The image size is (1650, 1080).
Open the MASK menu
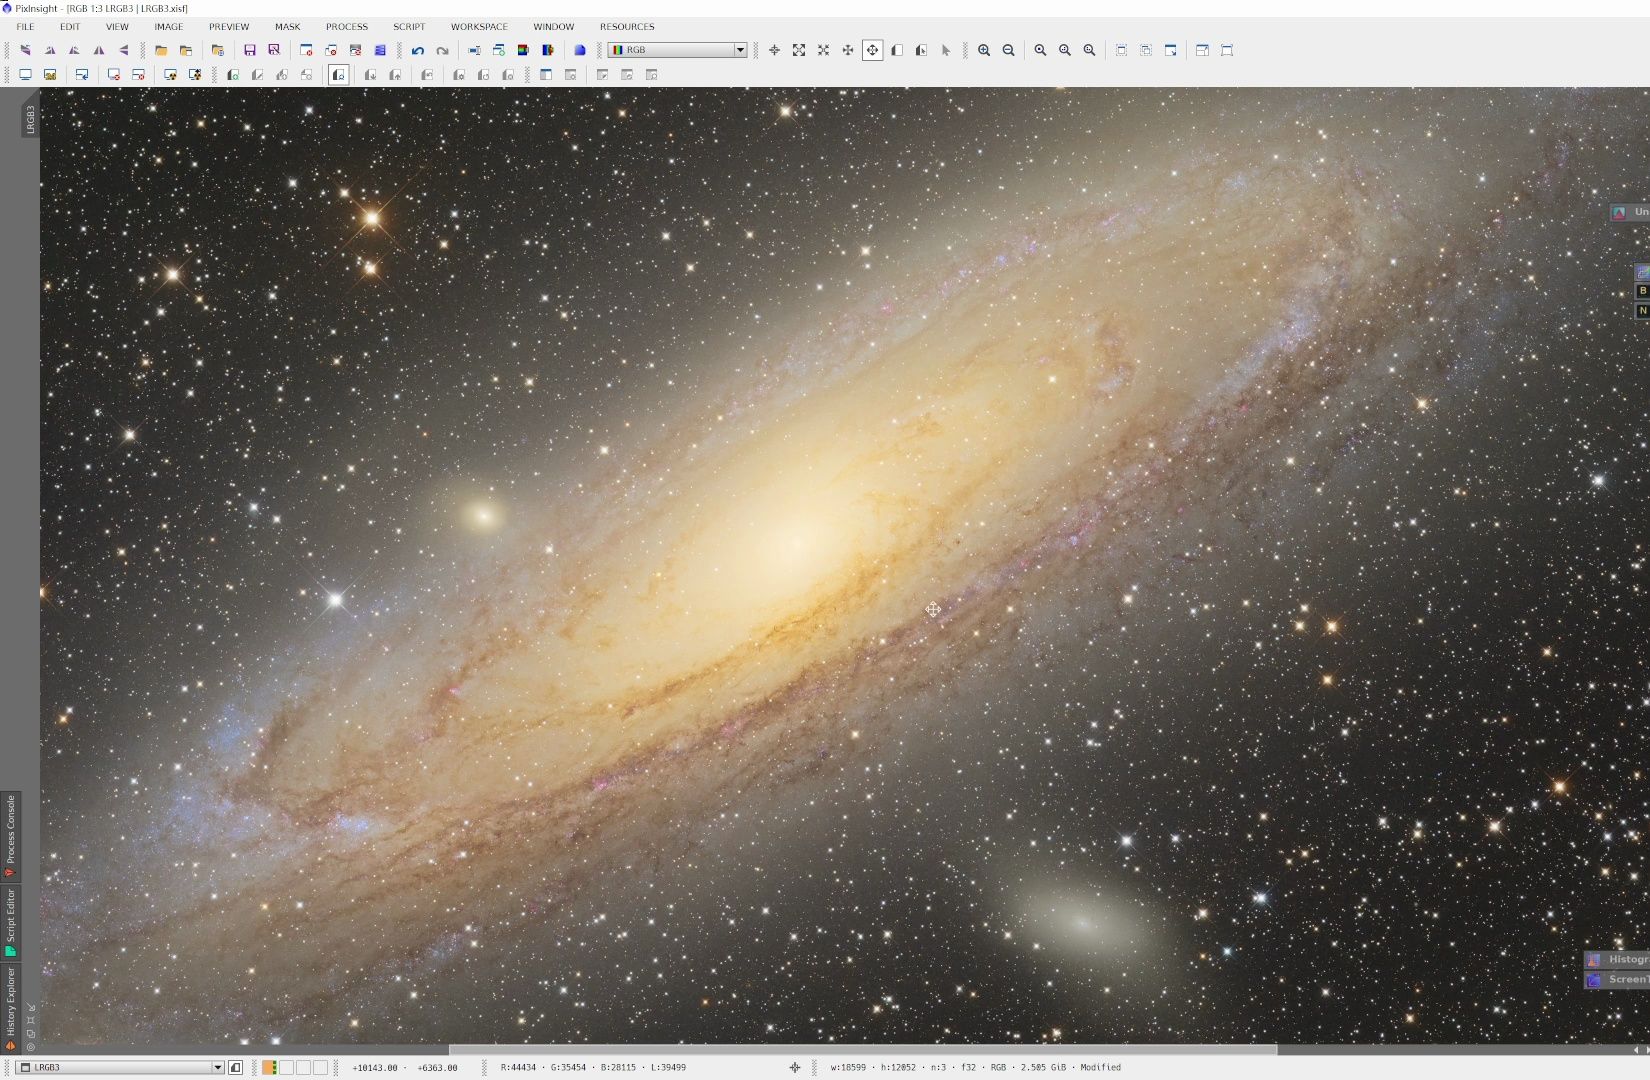(287, 27)
